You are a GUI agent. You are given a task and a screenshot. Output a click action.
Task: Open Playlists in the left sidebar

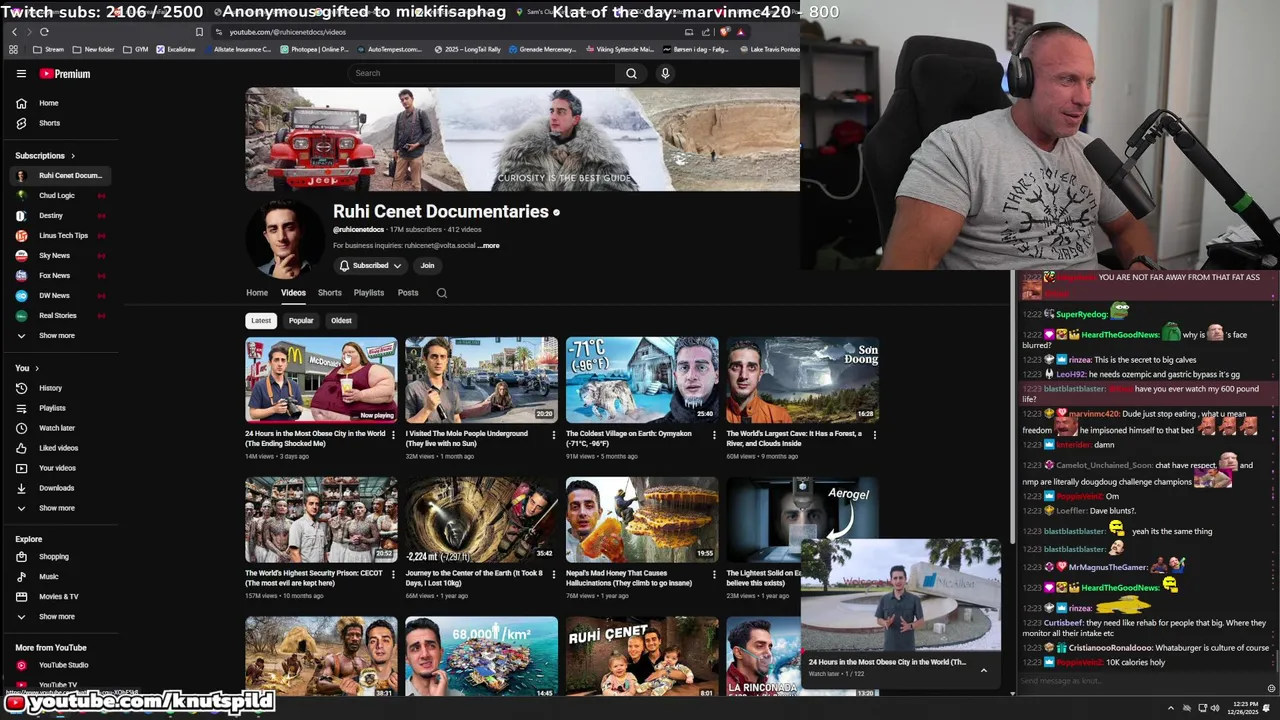click(x=60, y=408)
